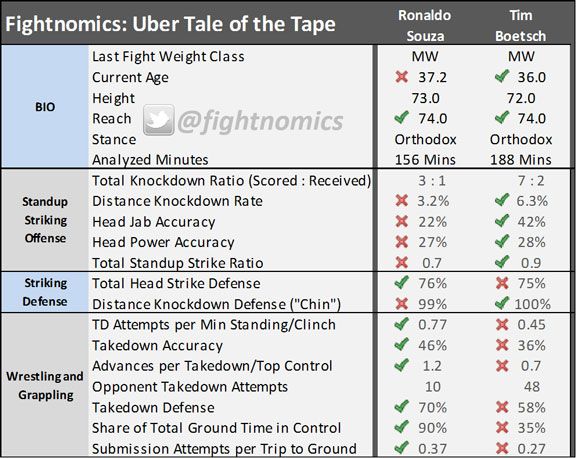Viewport: 576px width, 458px height.
Task: Click green check beside Souza's 0.37 submission attempts
Action: point(402,447)
